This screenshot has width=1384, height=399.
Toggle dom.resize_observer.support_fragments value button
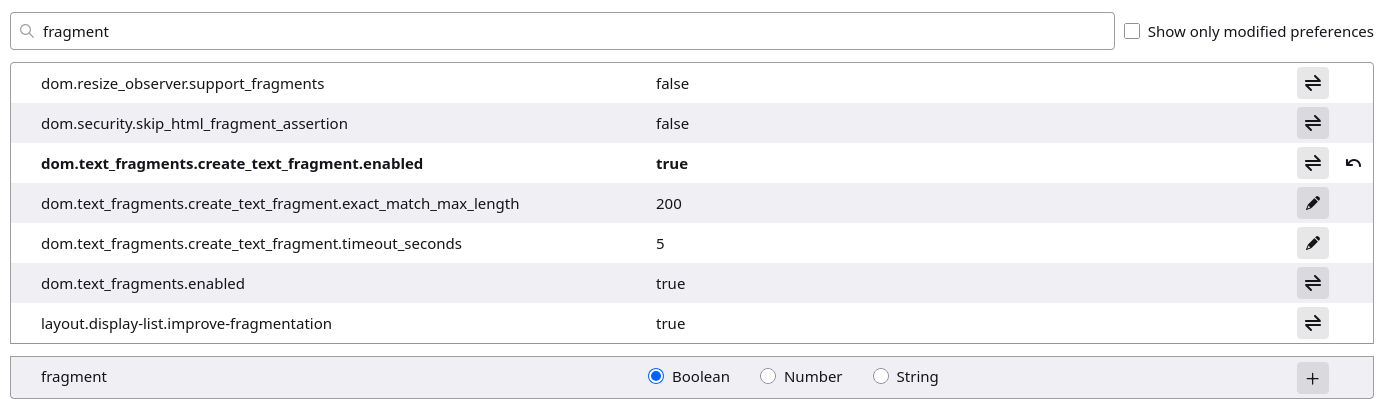click(x=1312, y=83)
